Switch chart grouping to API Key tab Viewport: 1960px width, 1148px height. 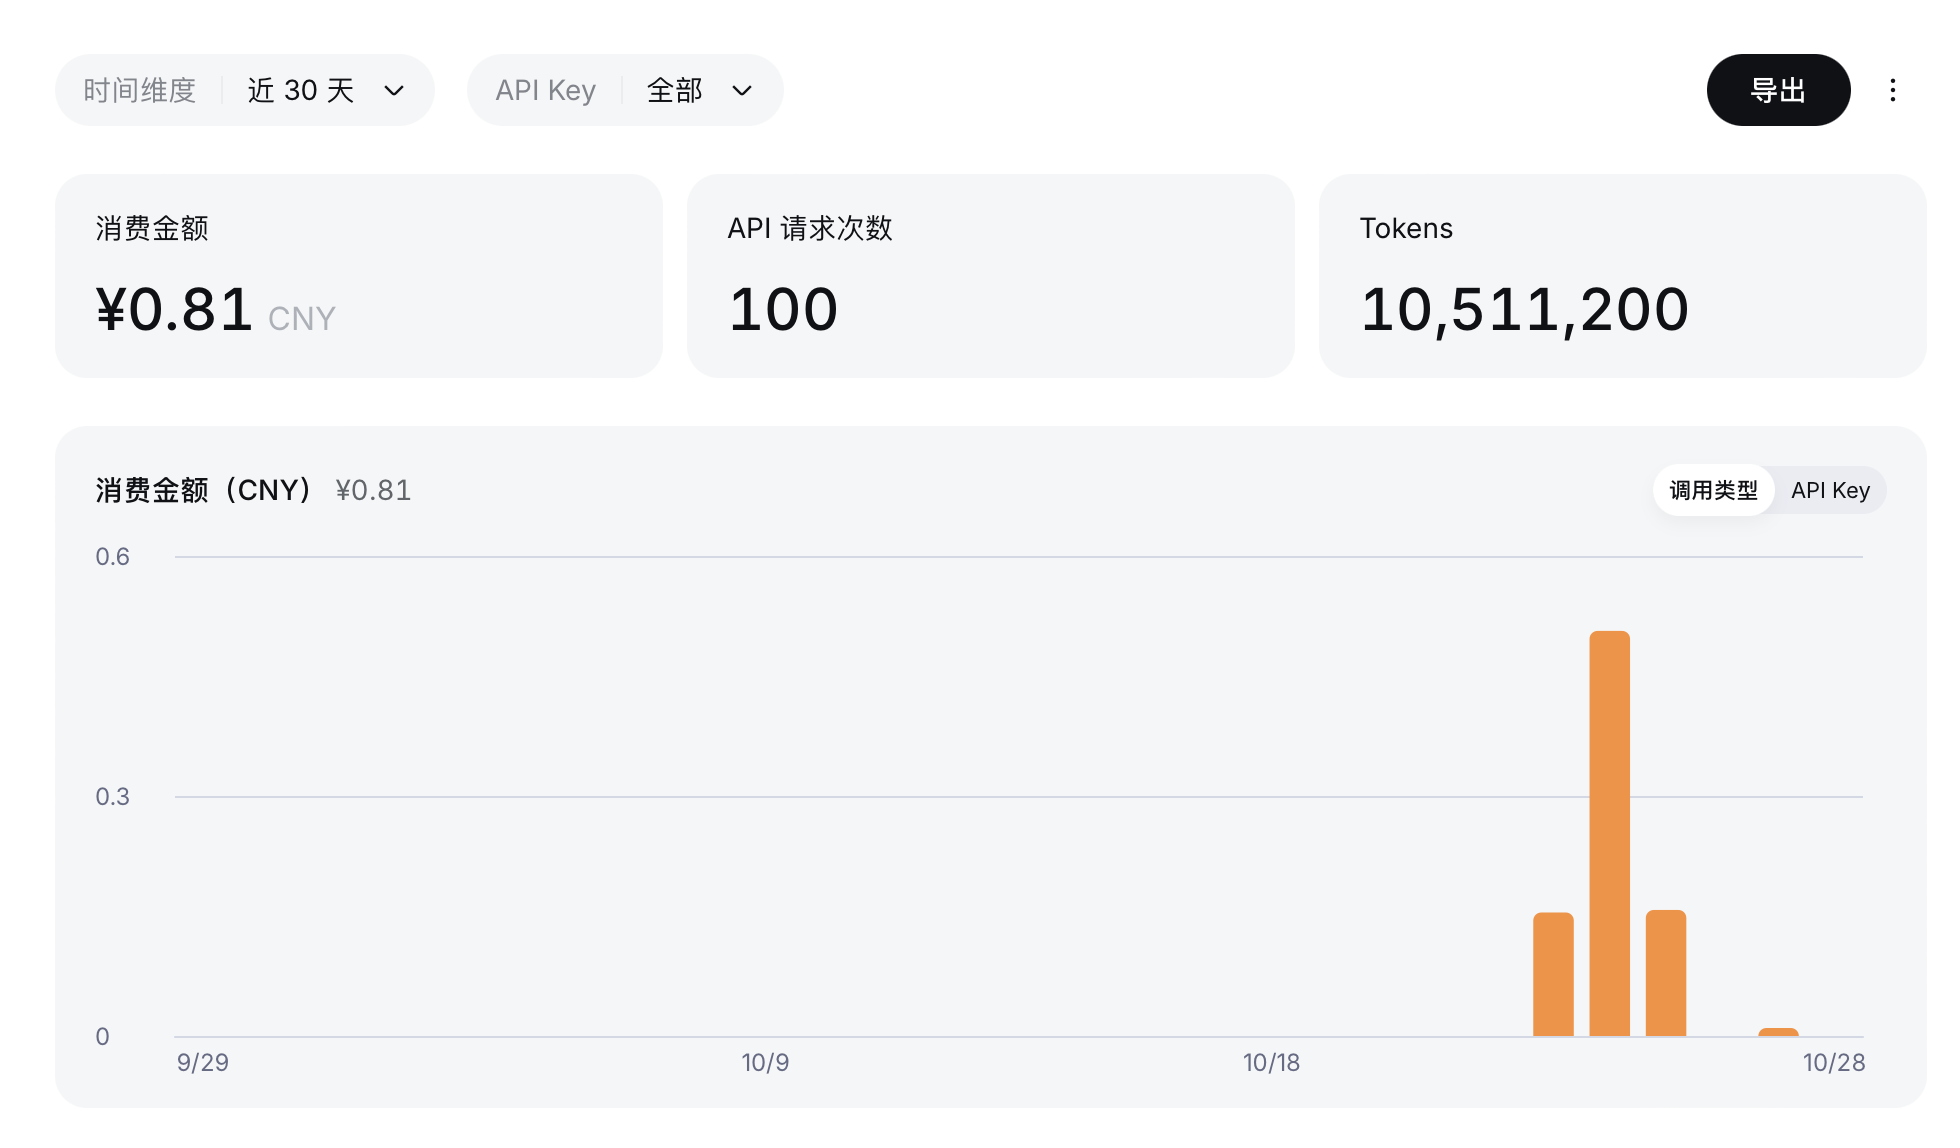(x=1830, y=490)
